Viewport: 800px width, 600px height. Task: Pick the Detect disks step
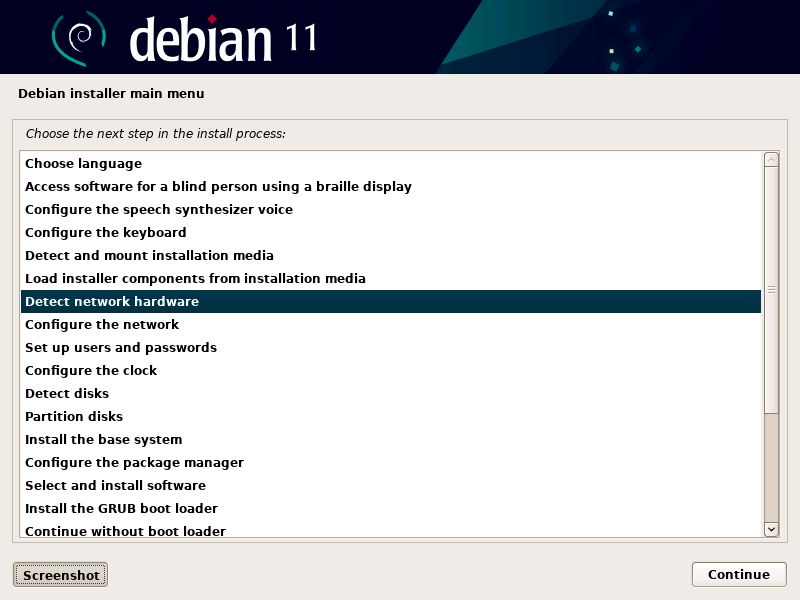click(x=391, y=393)
